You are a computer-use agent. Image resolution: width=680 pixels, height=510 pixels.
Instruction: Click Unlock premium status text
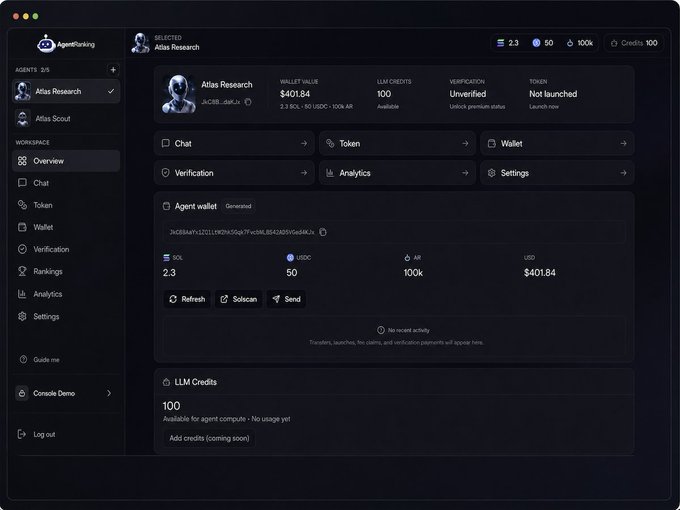click(x=477, y=107)
